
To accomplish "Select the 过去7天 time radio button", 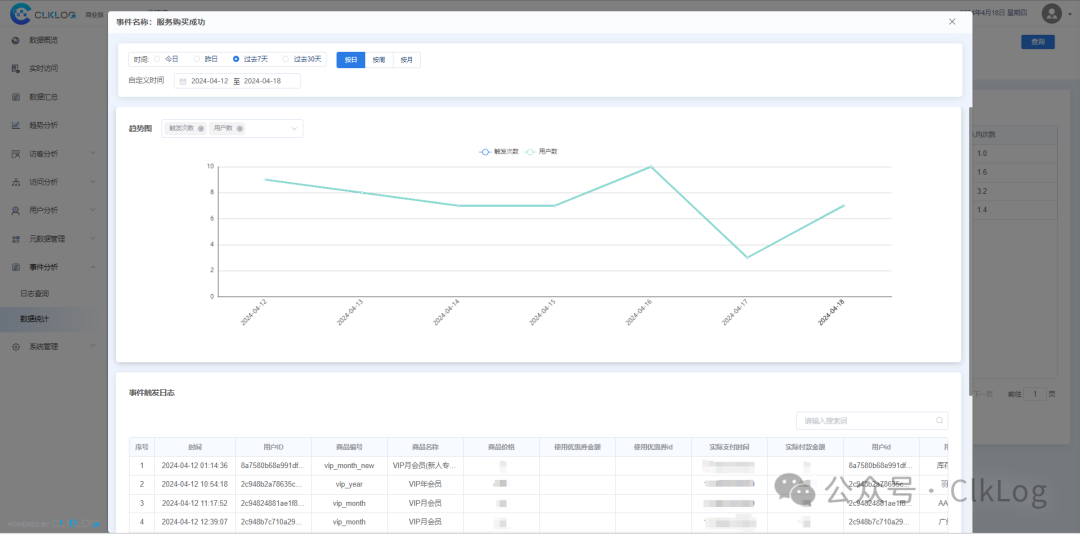I will click(x=236, y=59).
